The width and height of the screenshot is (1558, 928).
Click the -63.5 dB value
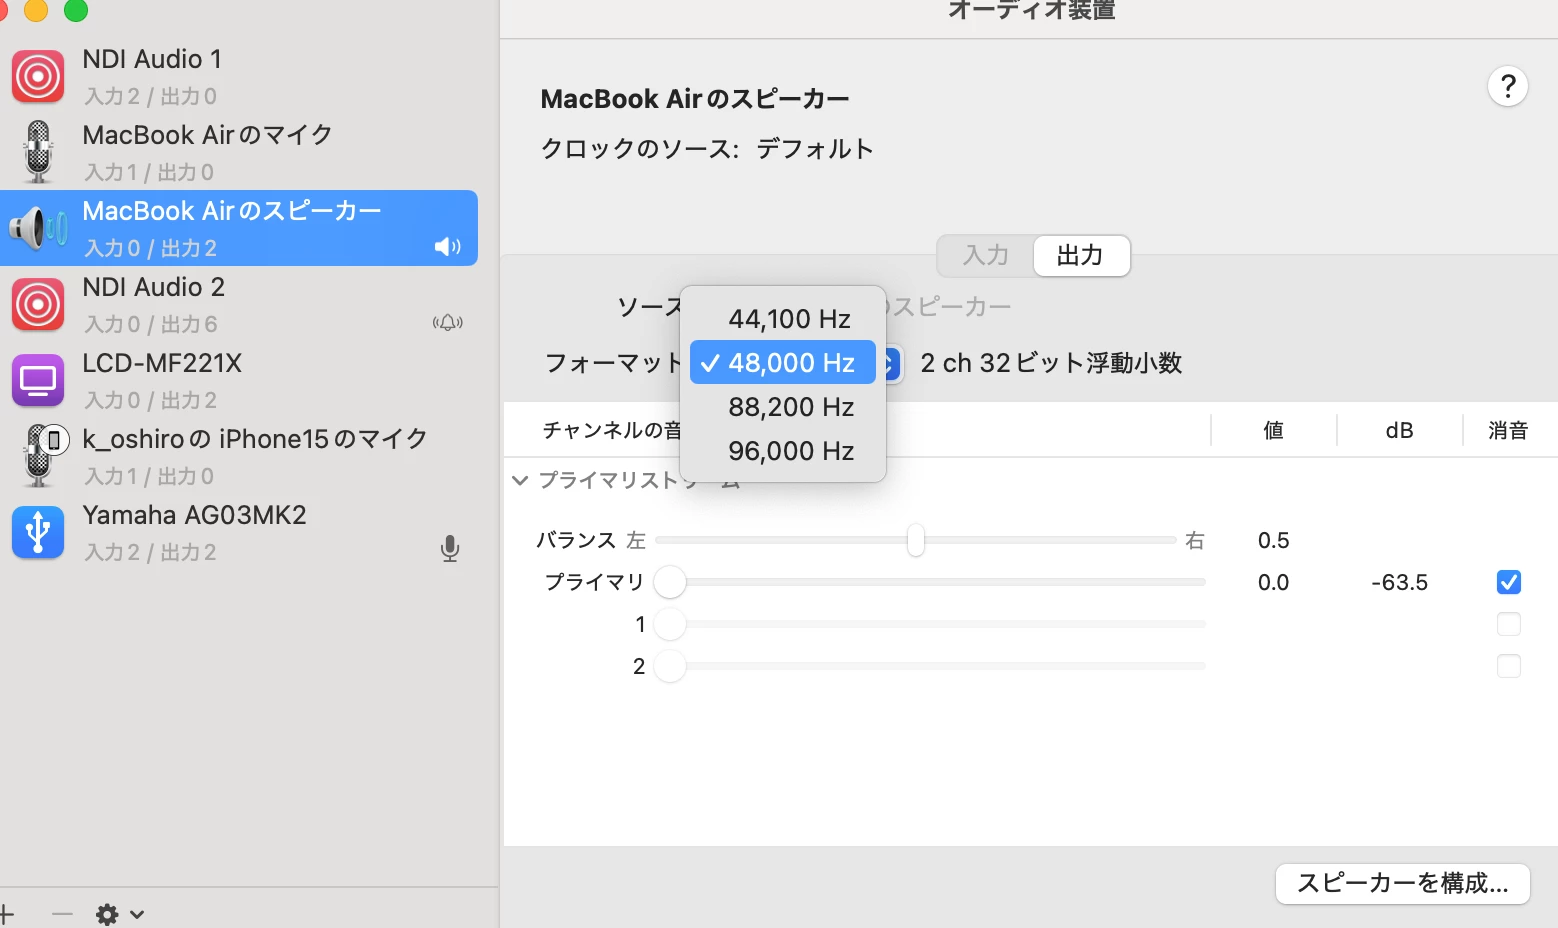(1399, 582)
